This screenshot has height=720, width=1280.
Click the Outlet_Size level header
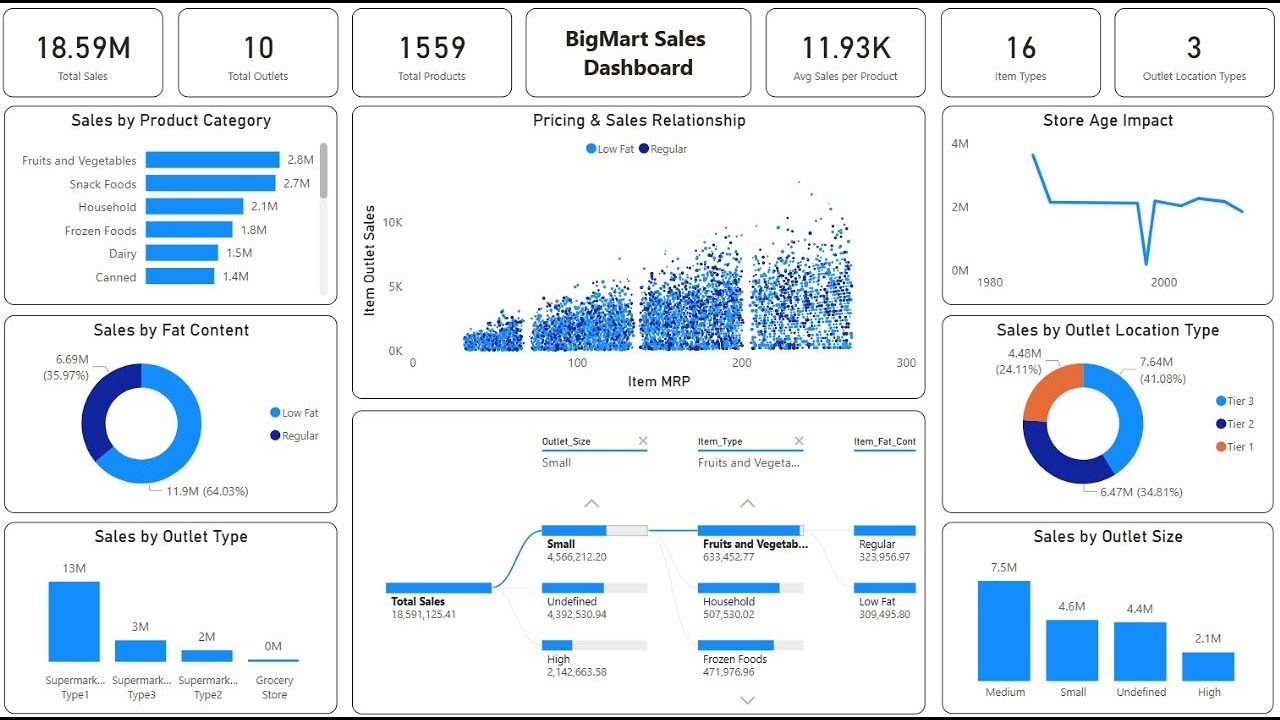[566, 441]
